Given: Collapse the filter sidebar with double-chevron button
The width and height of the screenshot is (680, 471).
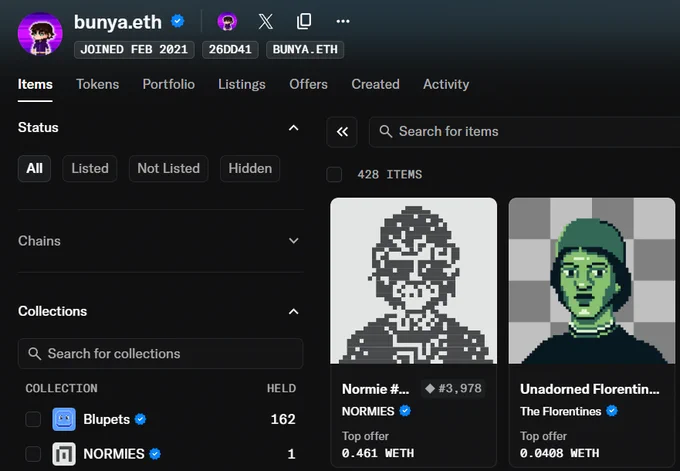Looking at the screenshot, I should point(342,131).
